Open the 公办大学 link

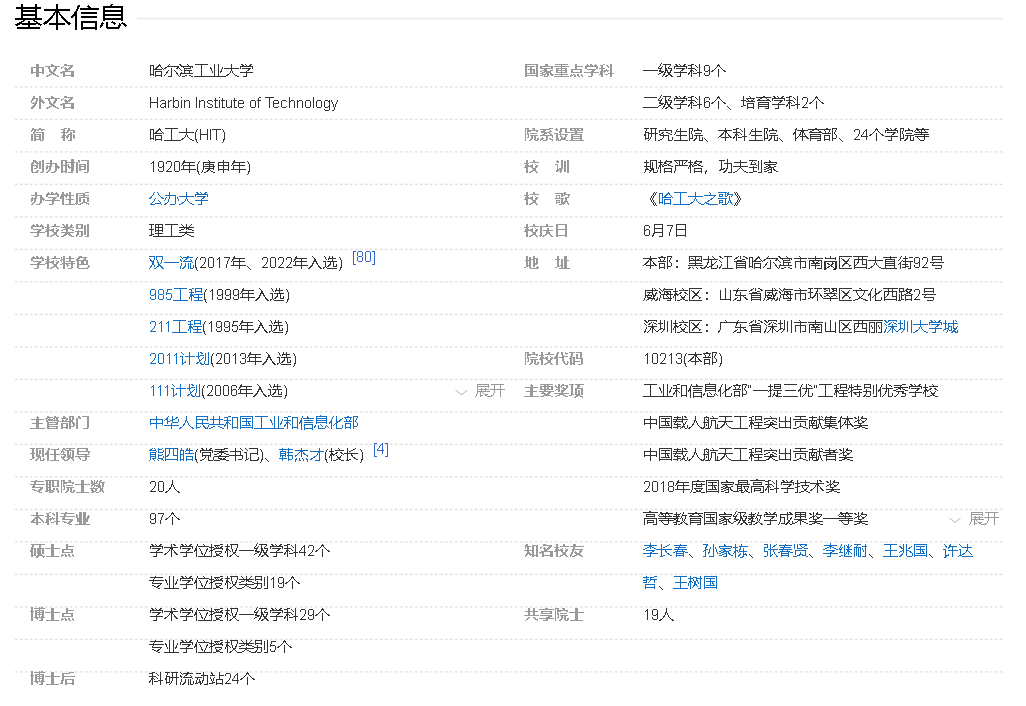[177, 199]
